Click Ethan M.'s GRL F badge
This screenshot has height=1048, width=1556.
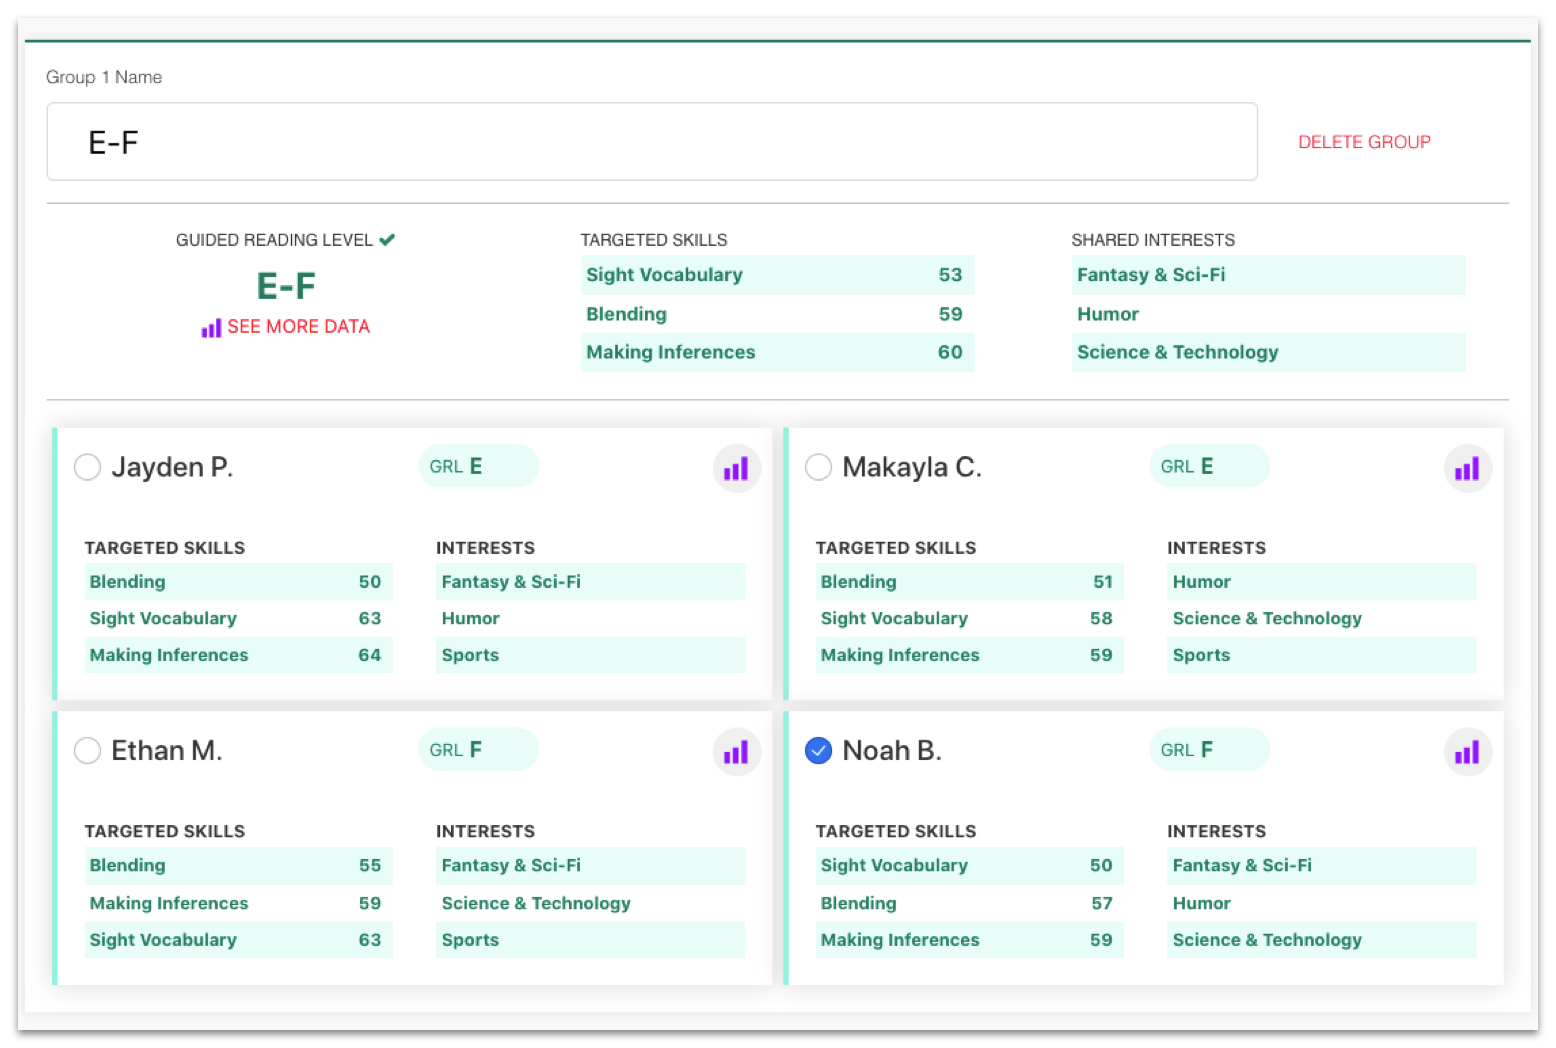pos(478,750)
